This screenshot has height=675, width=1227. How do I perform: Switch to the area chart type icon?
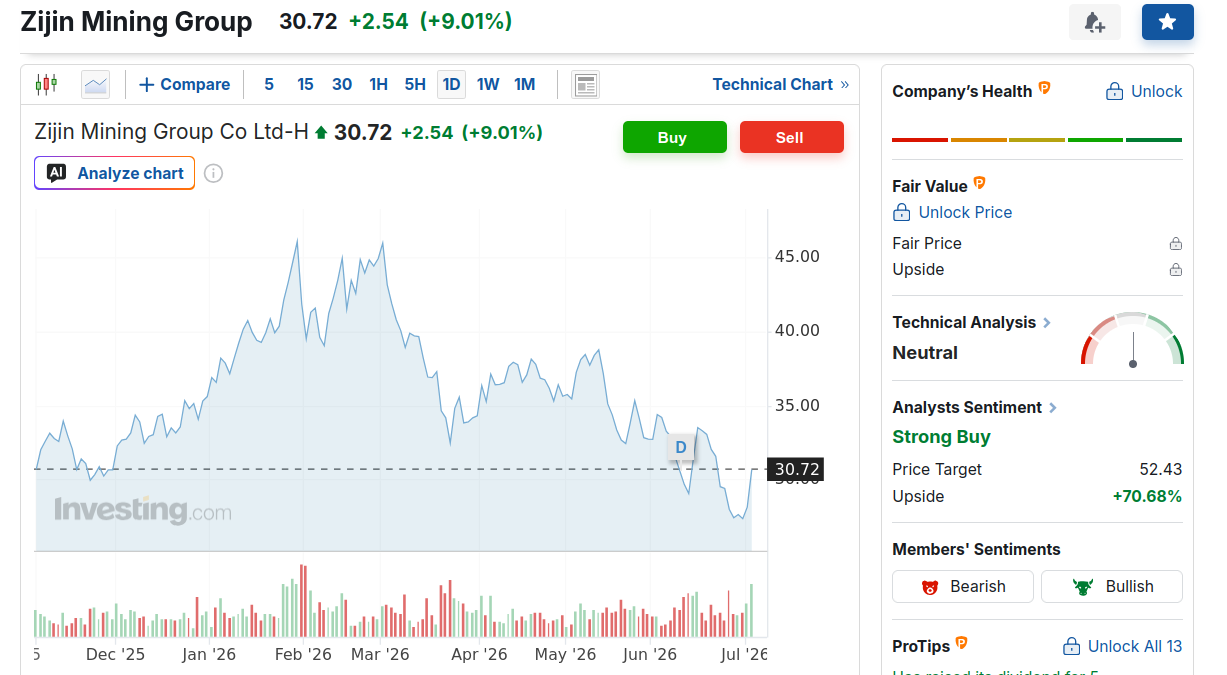pyautogui.click(x=96, y=84)
